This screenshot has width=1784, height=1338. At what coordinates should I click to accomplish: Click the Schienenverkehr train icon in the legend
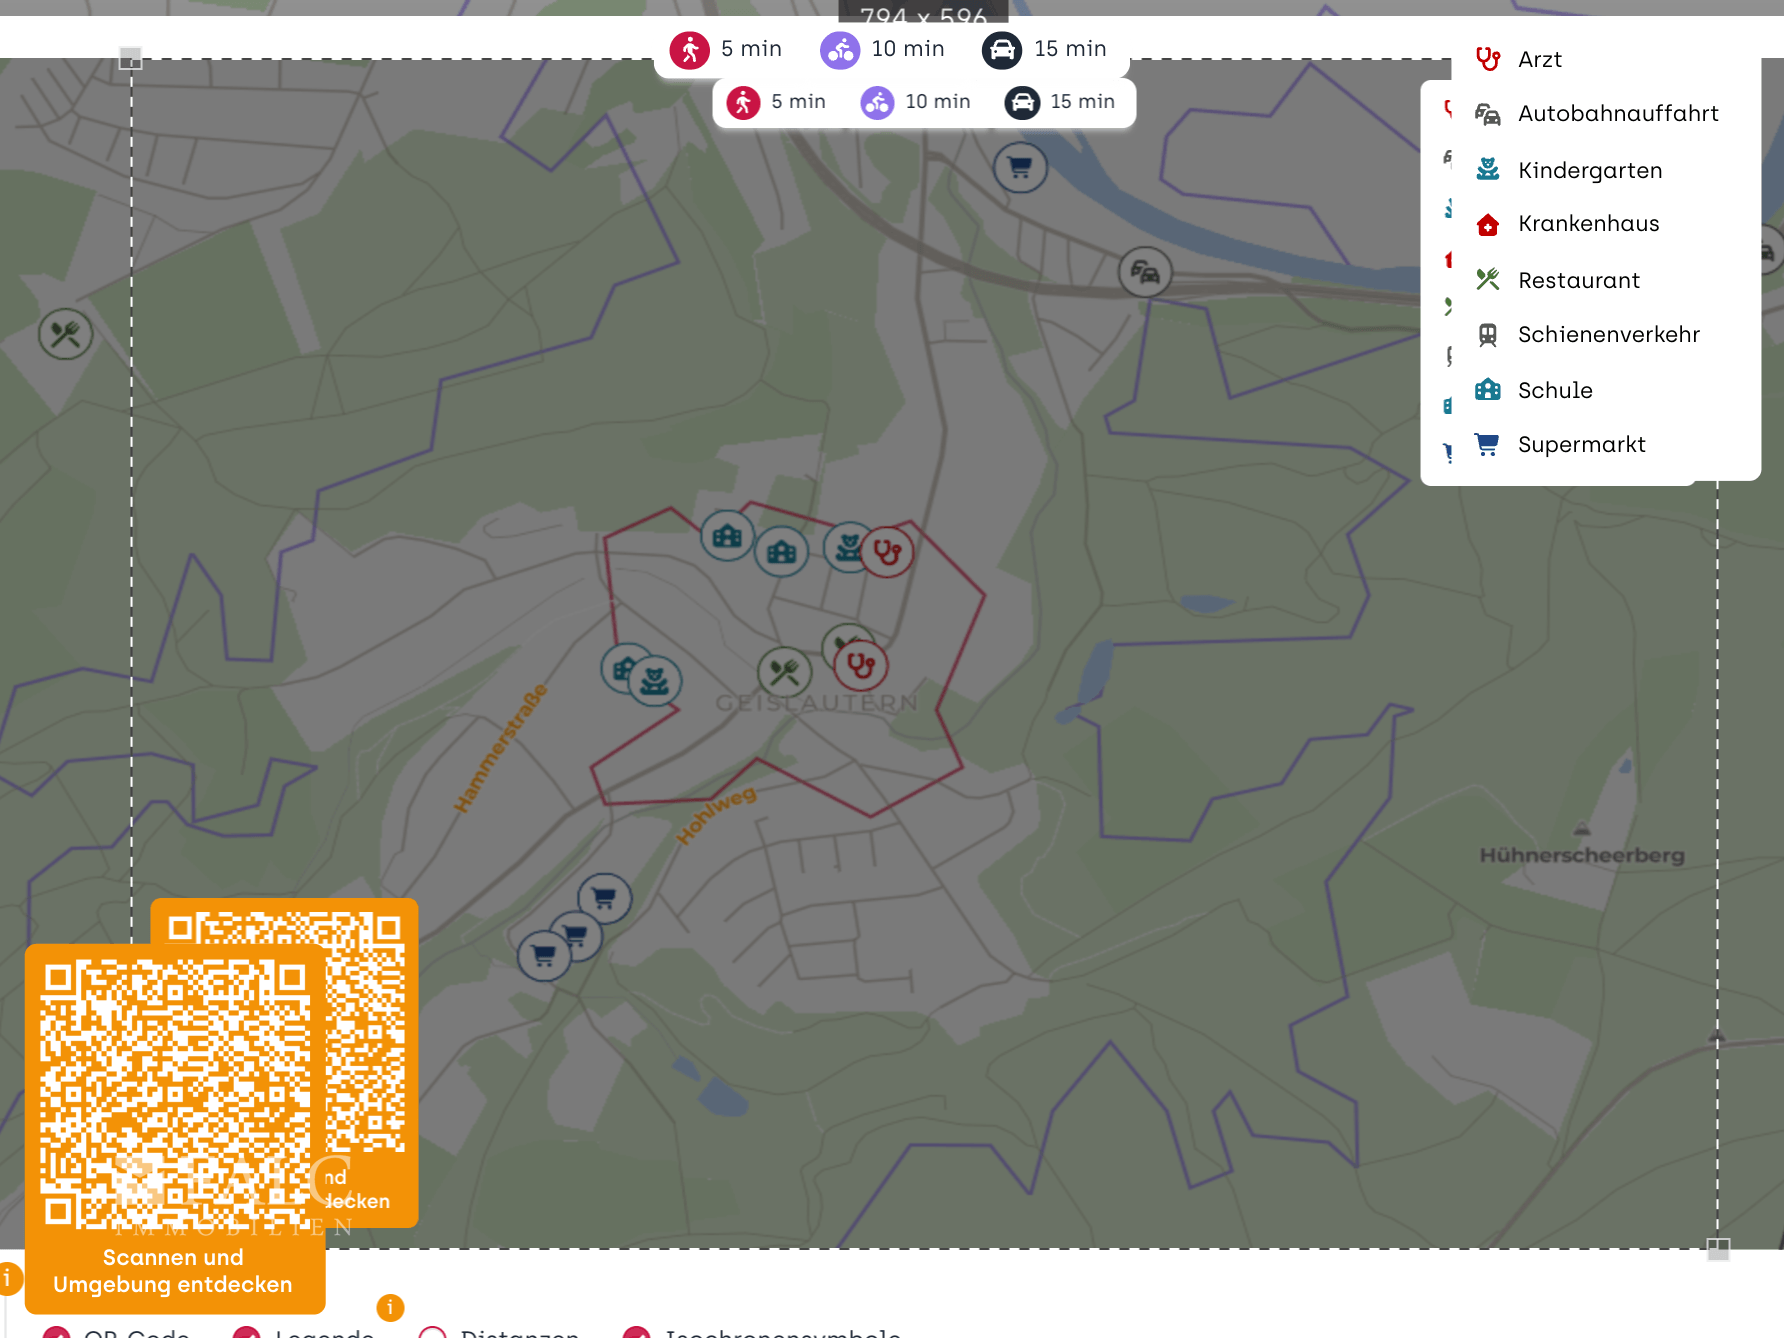click(x=1487, y=334)
